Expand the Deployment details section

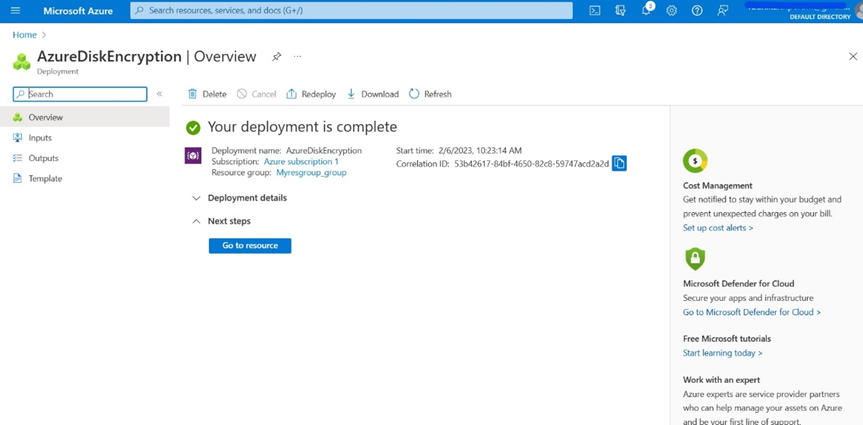(239, 198)
